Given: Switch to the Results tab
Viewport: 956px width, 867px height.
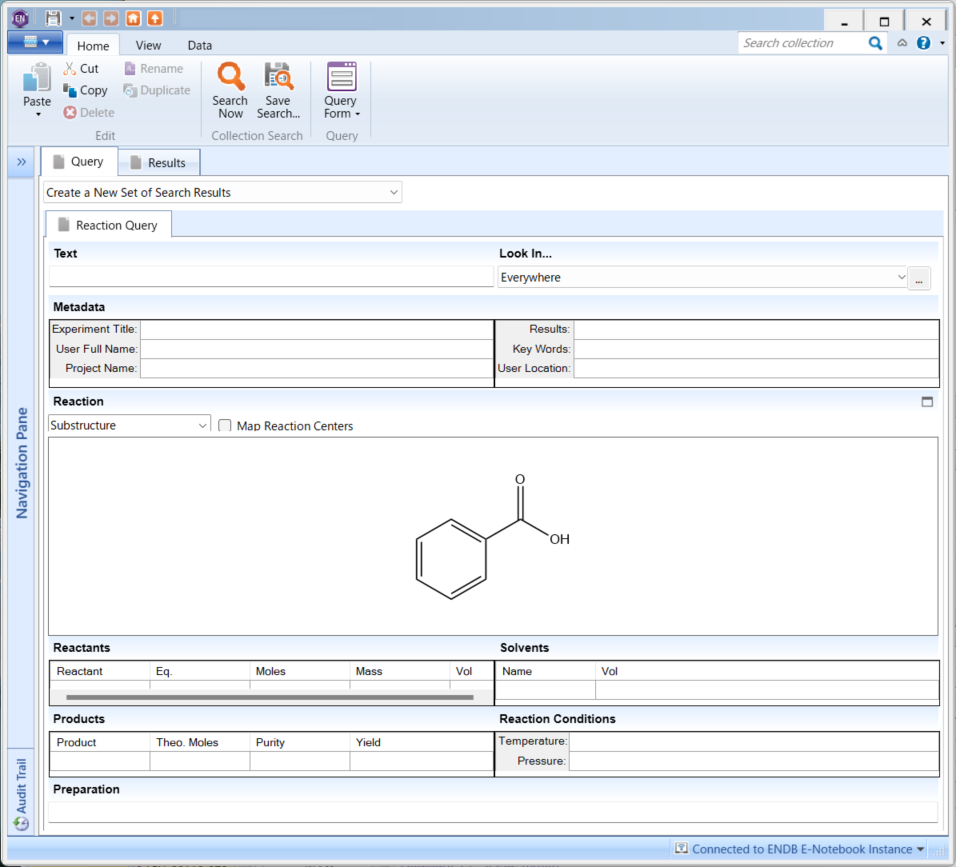Looking at the screenshot, I should coord(159,163).
